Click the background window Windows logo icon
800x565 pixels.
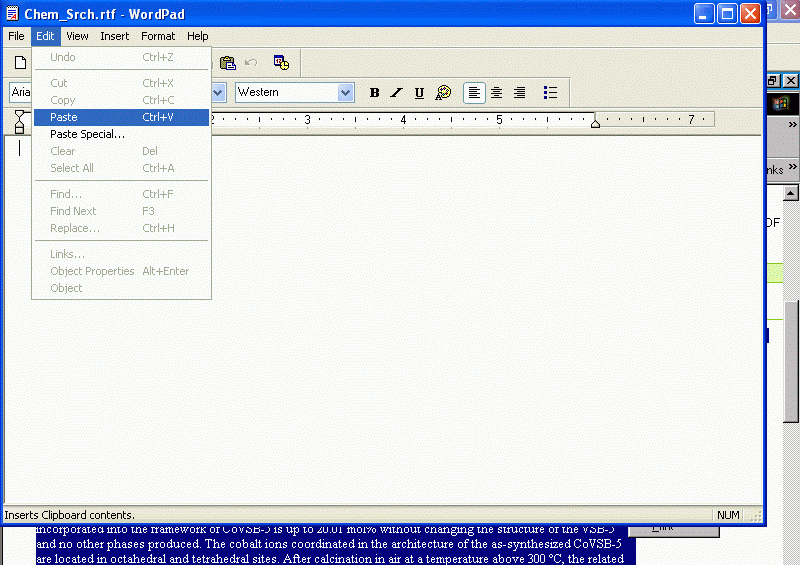780,104
